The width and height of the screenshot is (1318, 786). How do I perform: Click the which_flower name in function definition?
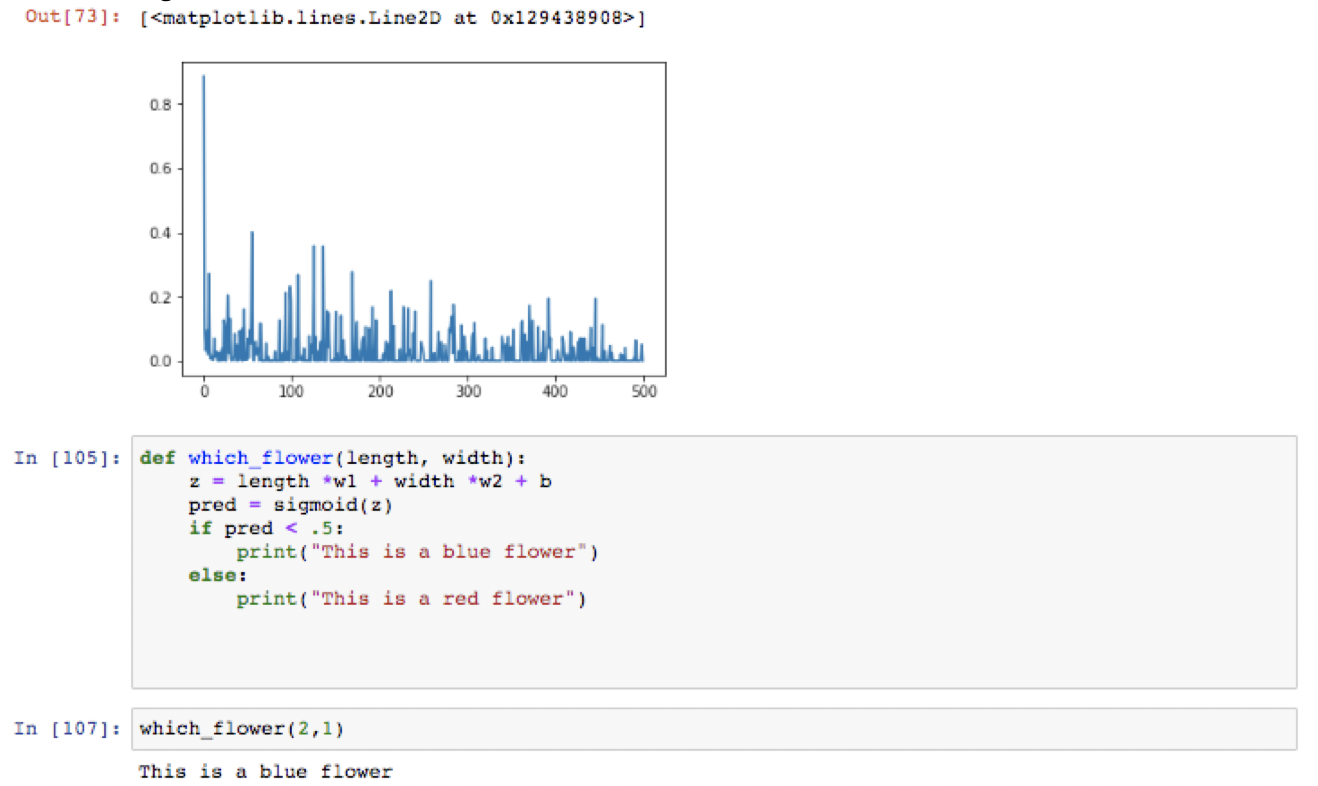coord(259,458)
